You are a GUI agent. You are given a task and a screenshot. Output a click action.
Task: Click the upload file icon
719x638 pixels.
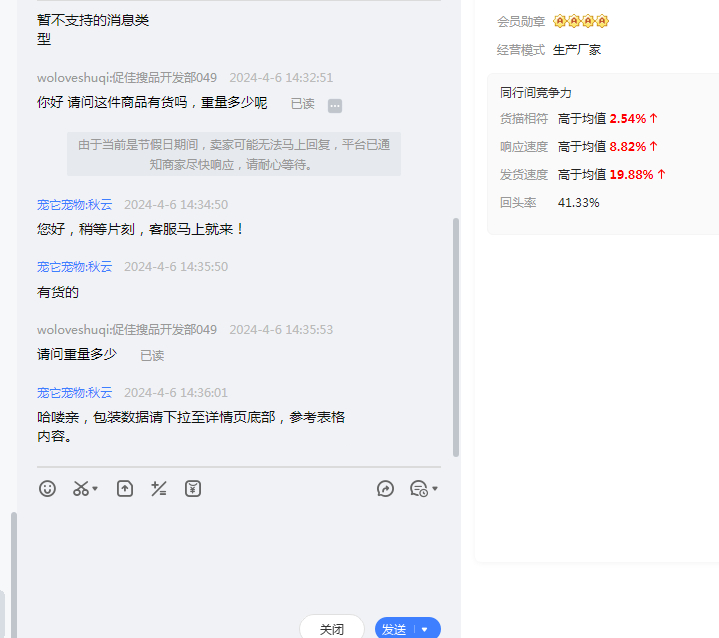125,489
